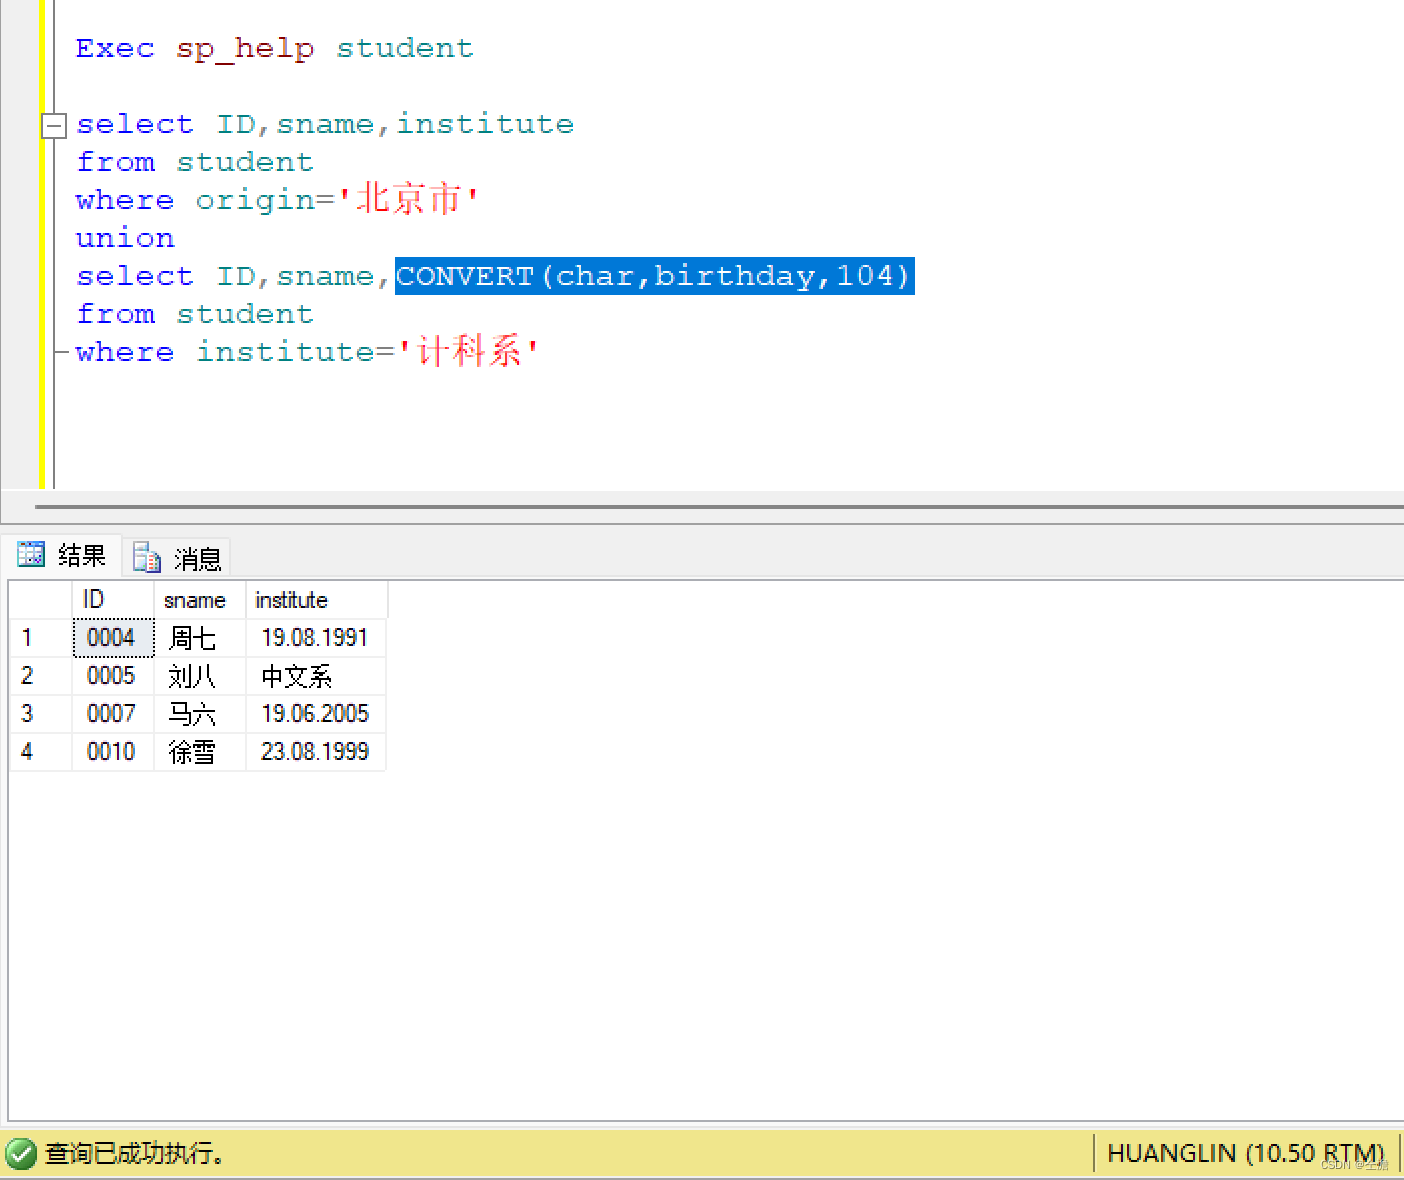Select the ID column header
The width and height of the screenshot is (1404, 1180).
(x=113, y=600)
